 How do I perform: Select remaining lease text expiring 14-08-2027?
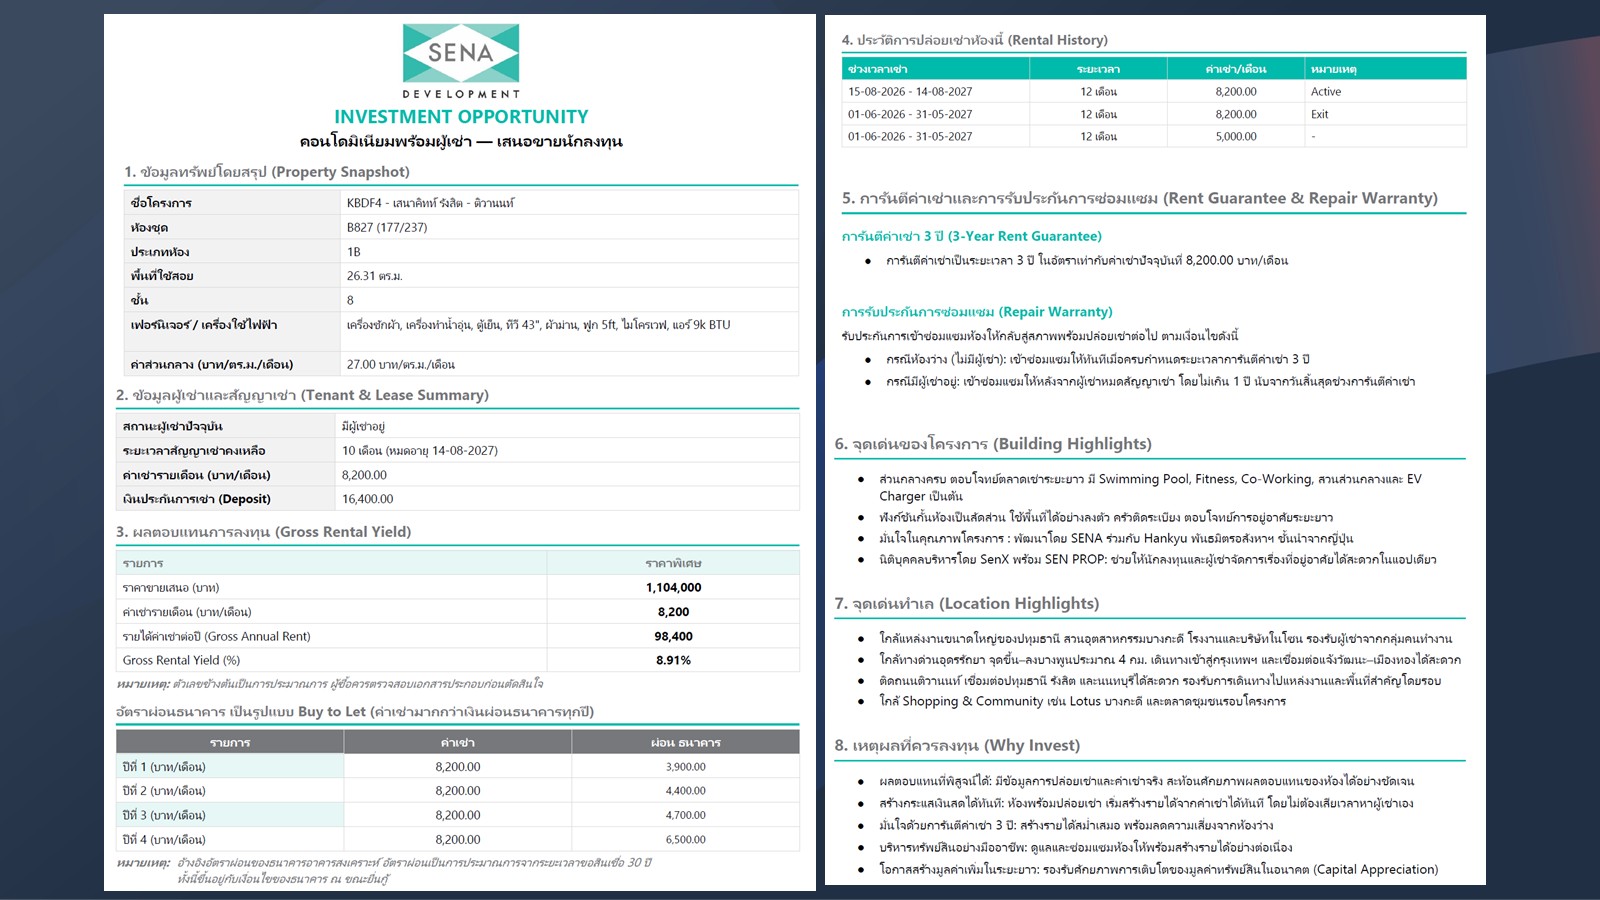point(420,451)
